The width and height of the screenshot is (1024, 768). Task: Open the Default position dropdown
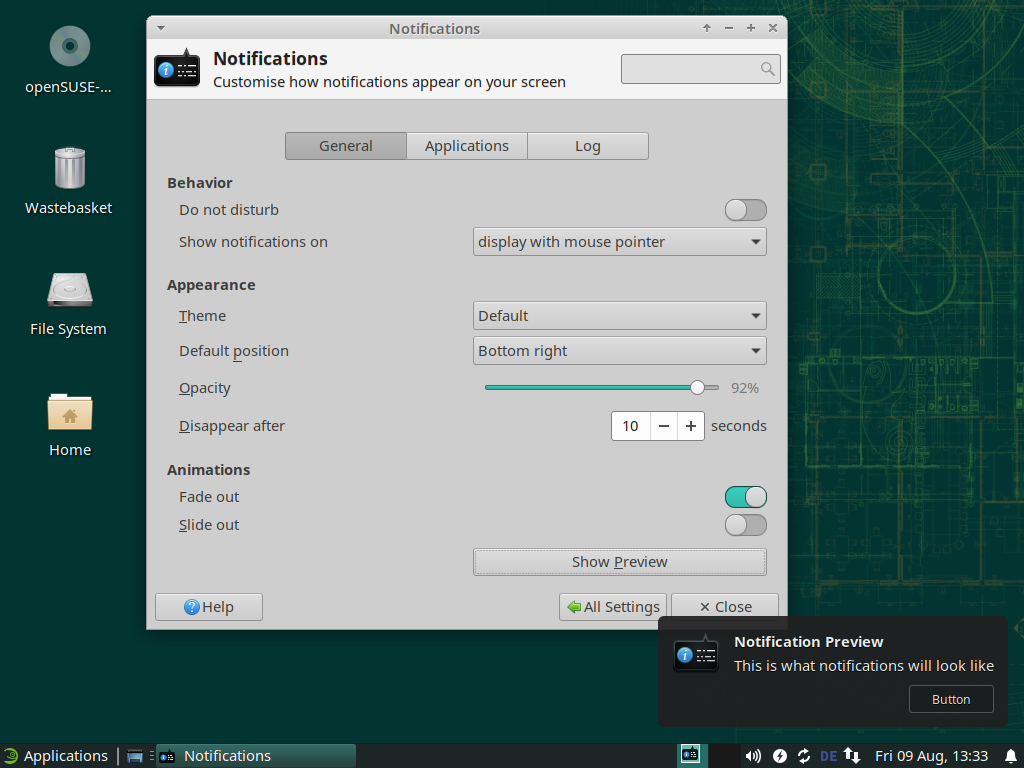(x=619, y=351)
